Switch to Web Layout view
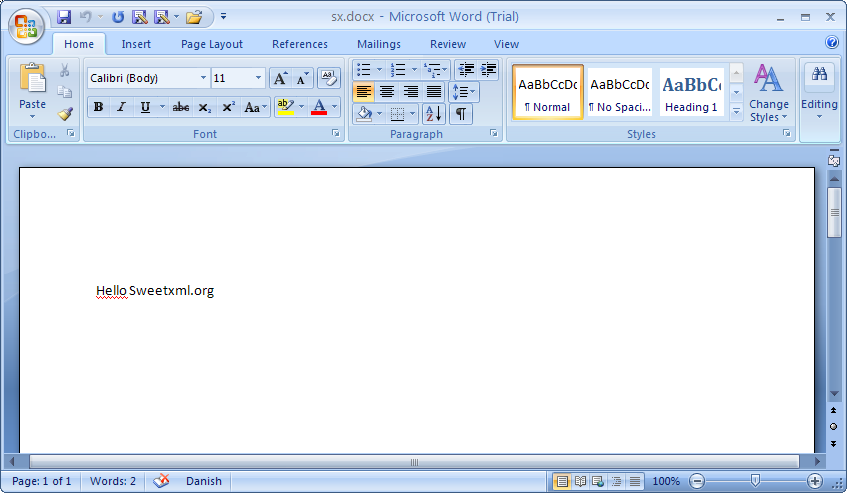Screen dimensions: 847x493 pyautogui.click(x=598, y=481)
